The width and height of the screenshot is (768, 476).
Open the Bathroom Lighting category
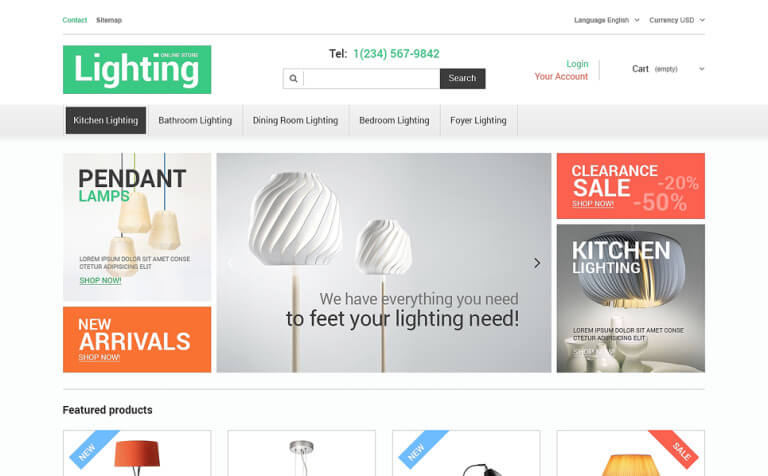click(x=195, y=120)
